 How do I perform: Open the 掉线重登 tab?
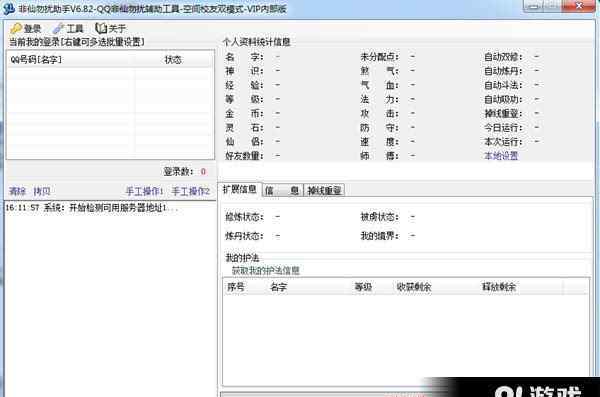coord(324,190)
